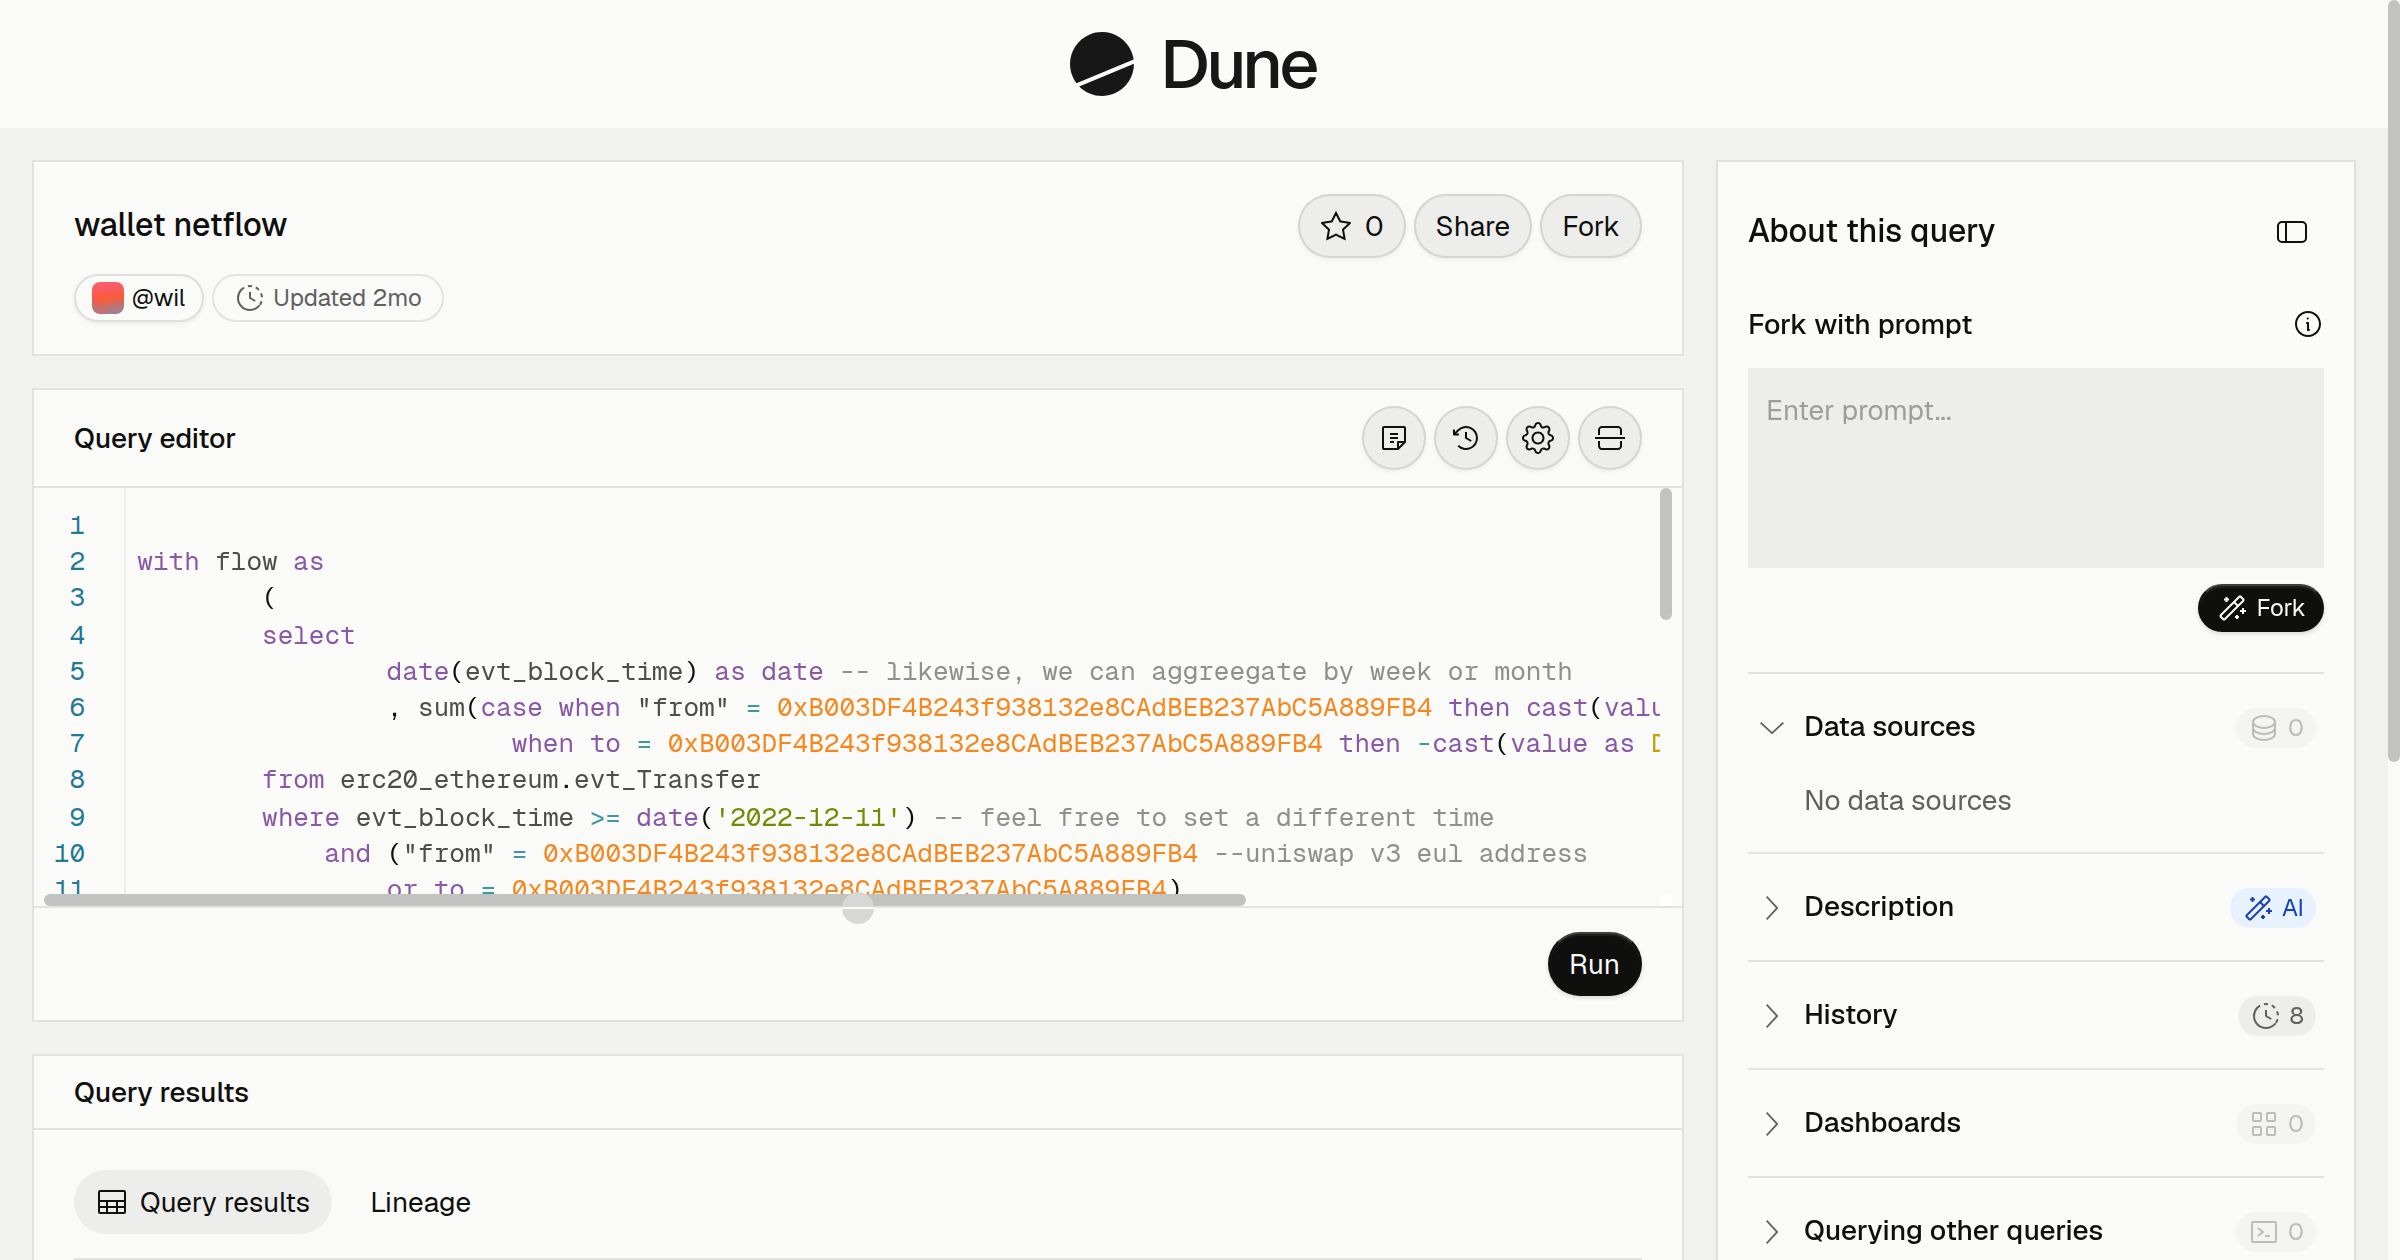2400x1260 pixels.
Task: Click the '--uniswap v3 eul address' comment
Action: tap(1400, 853)
